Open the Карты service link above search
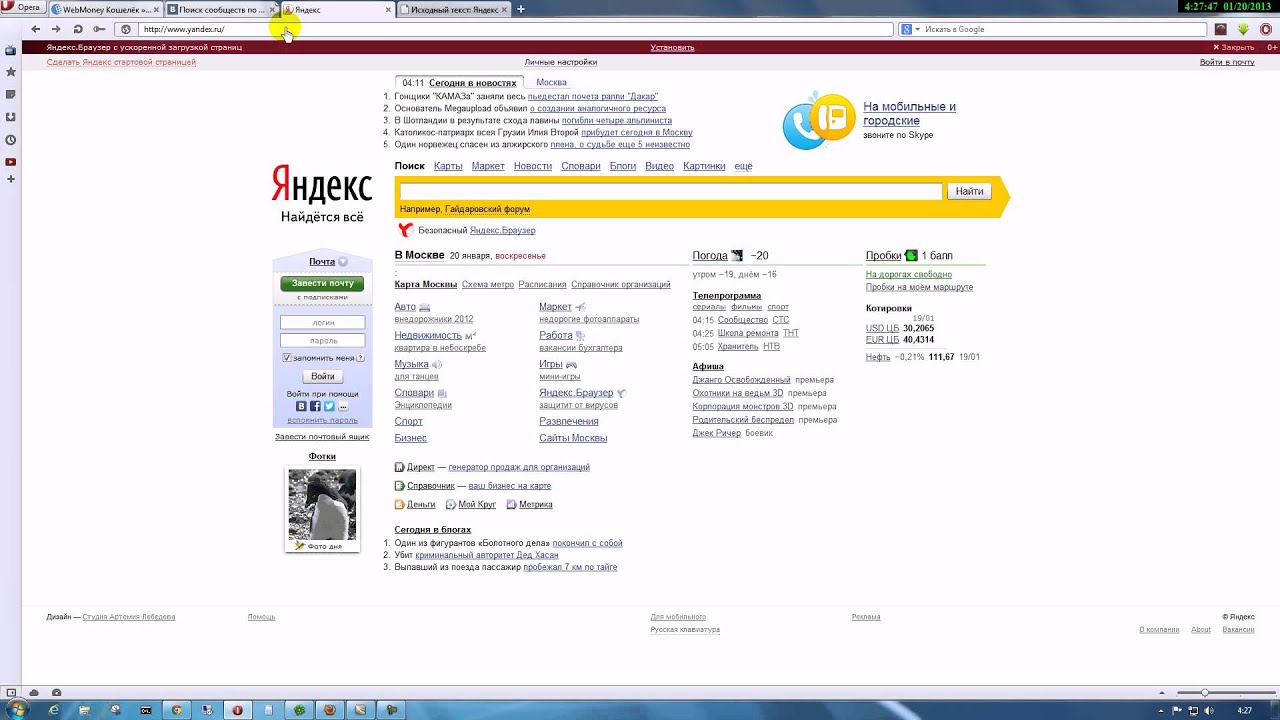This screenshot has height=720, width=1280. click(448, 166)
